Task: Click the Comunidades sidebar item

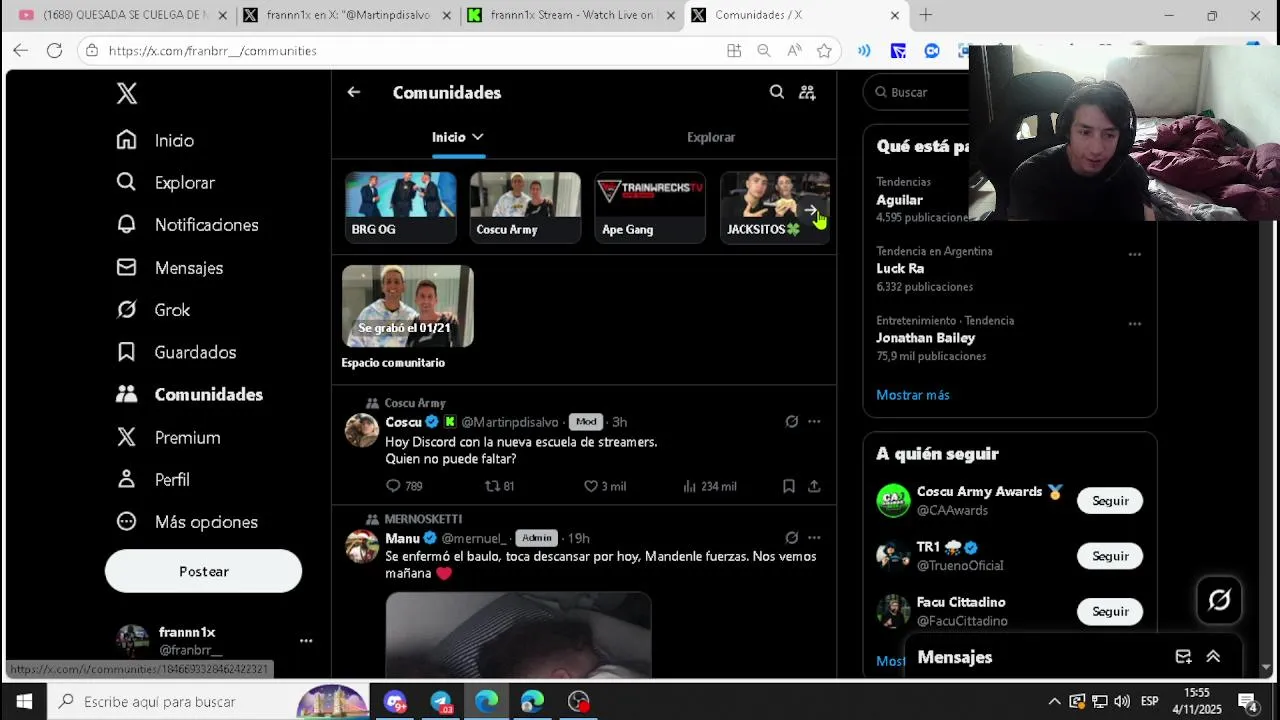Action: [x=189, y=395]
